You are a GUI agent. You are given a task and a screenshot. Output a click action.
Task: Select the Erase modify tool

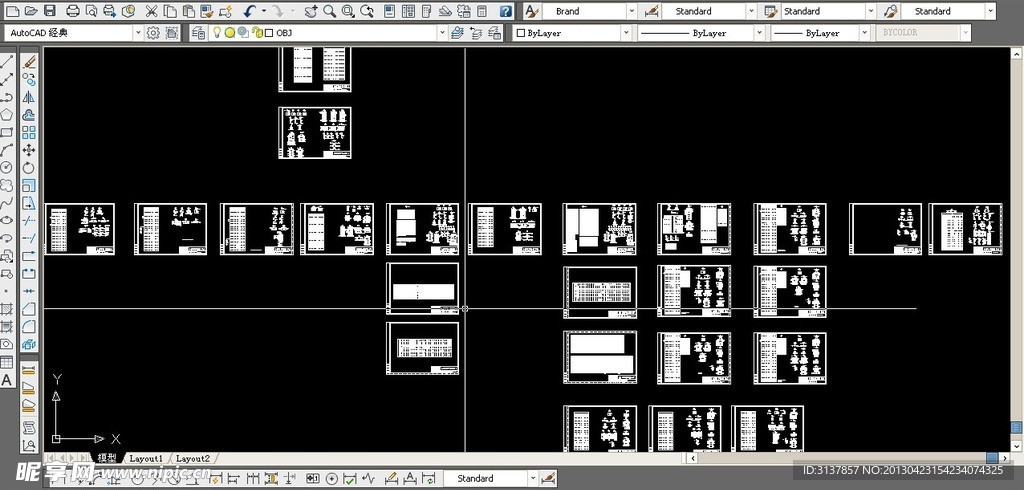[x=29, y=61]
